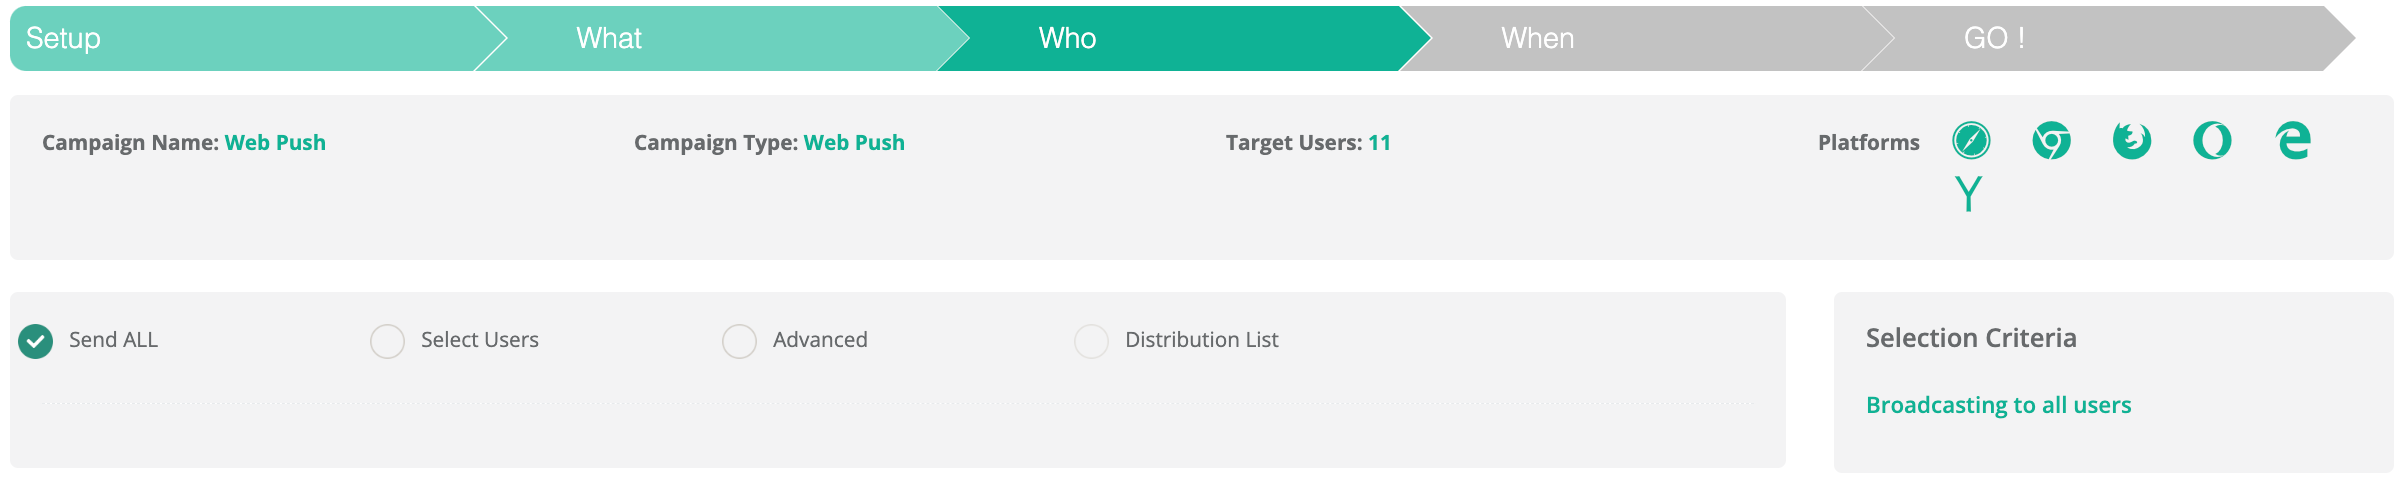The height and width of the screenshot is (490, 2400).
Task: Select the Chrome platform icon
Action: point(2051,141)
